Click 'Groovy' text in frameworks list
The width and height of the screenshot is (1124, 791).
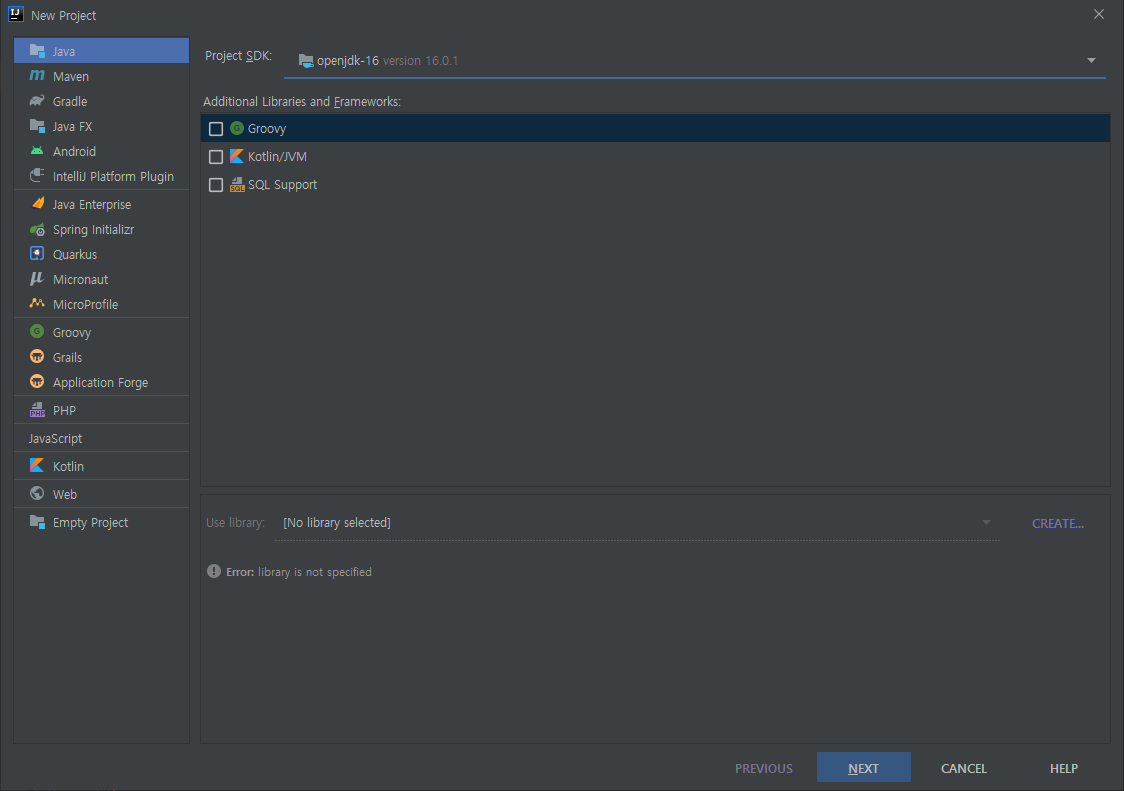(267, 129)
